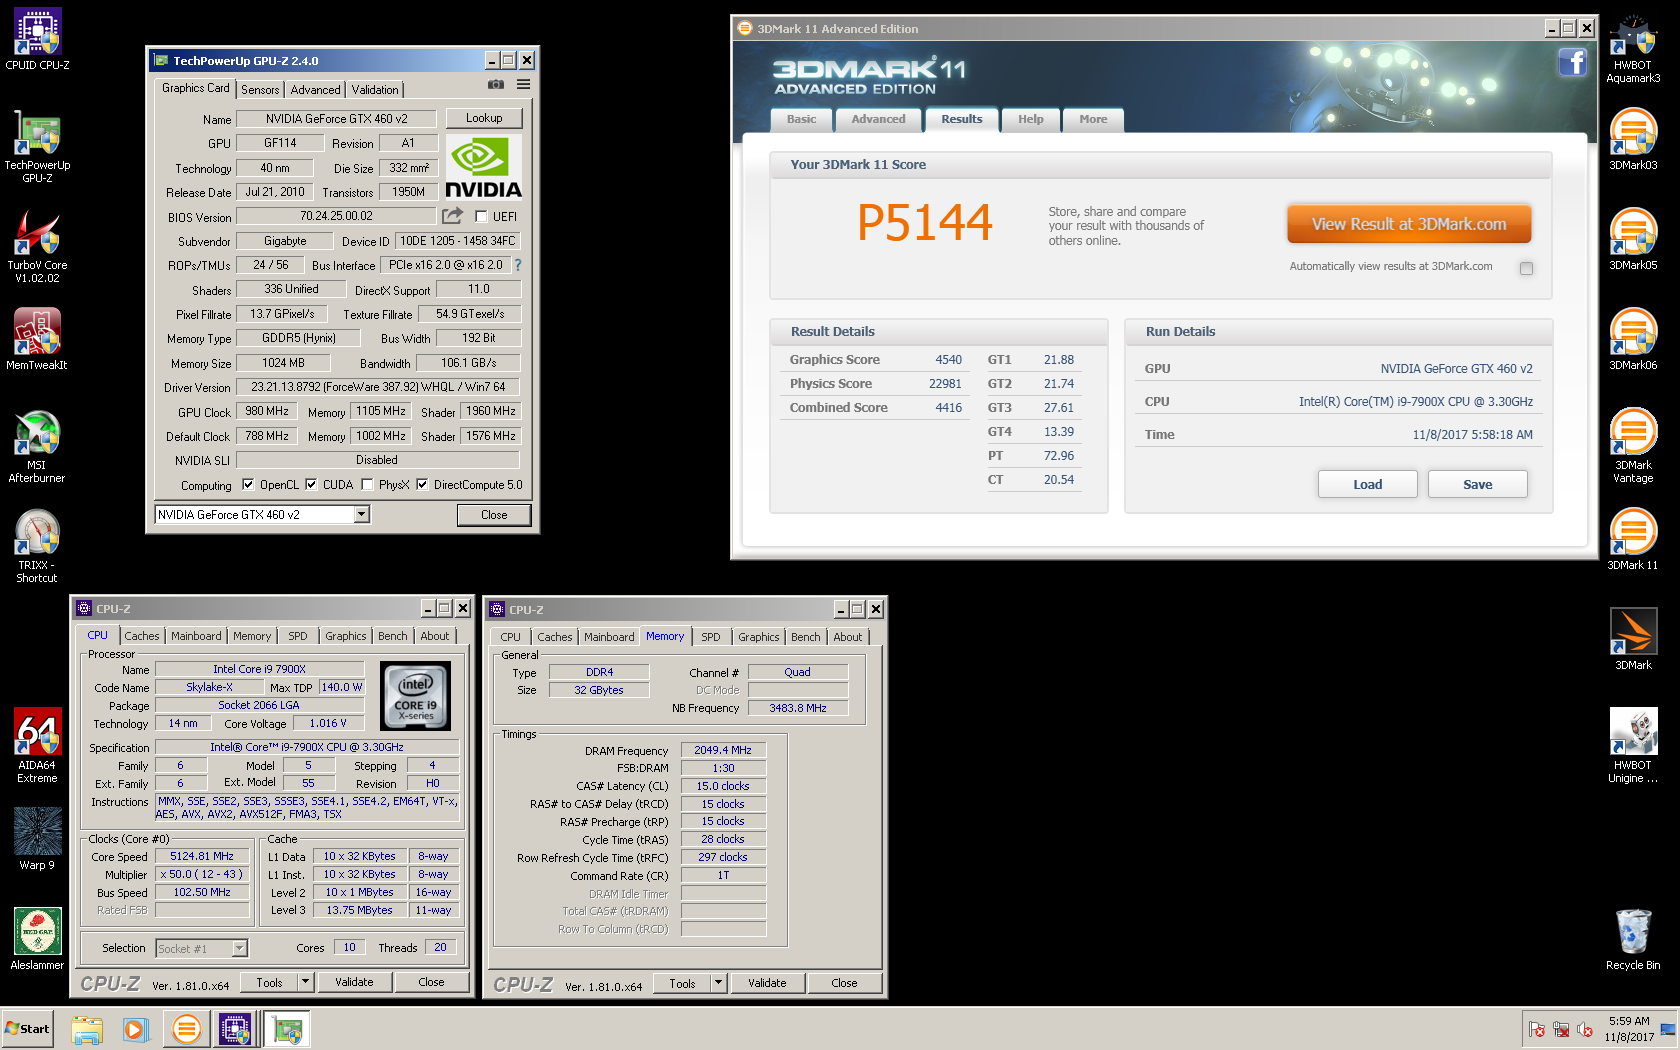Toggle the DirectCompute 5.0 checkbox
This screenshot has width=1680, height=1050.
pos(422,485)
